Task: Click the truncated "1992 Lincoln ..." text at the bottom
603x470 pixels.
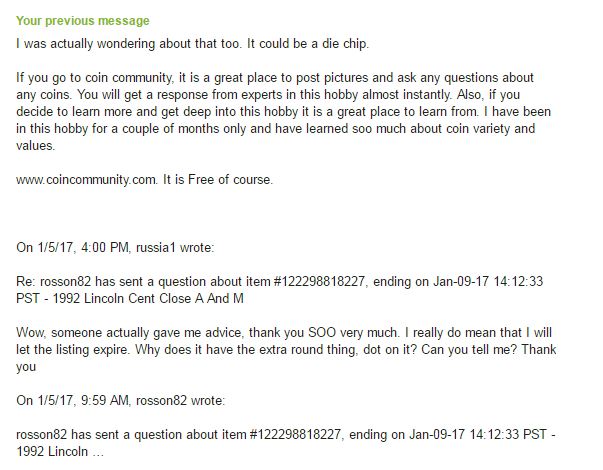Action: pos(60,452)
